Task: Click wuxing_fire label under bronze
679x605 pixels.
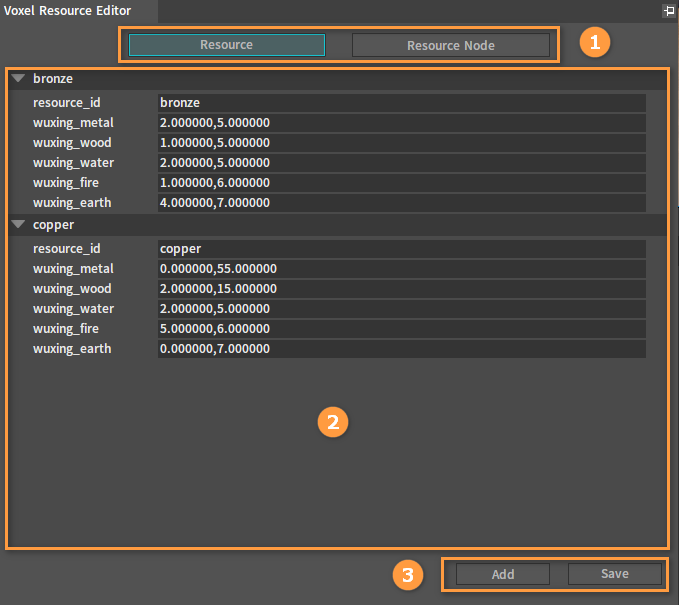Action: click(66, 183)
